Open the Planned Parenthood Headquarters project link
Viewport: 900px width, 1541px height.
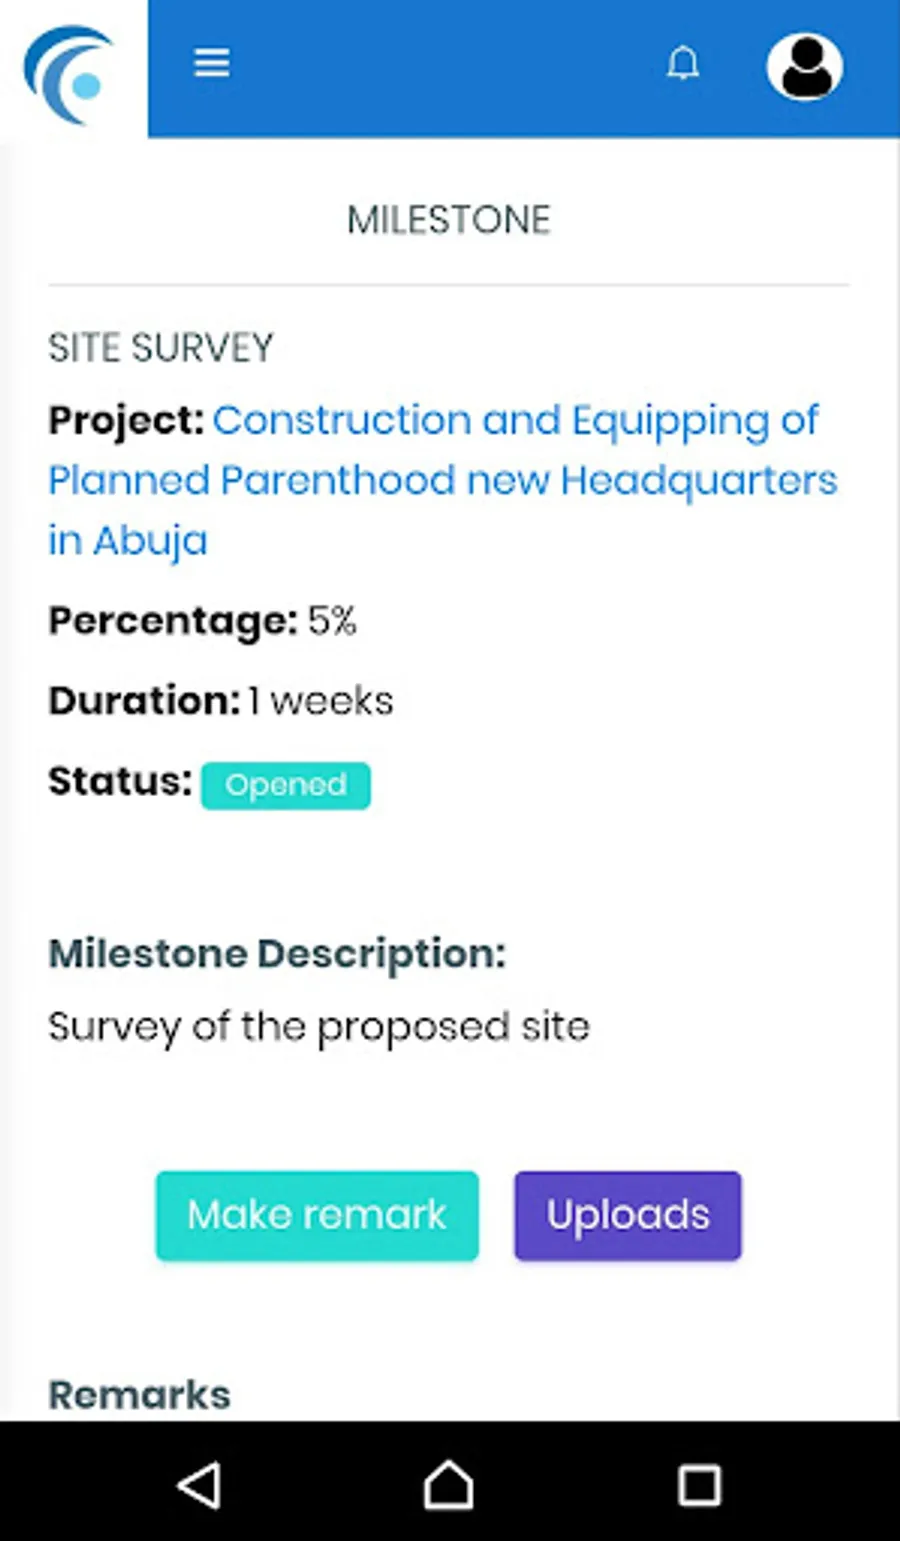(442, 480)
